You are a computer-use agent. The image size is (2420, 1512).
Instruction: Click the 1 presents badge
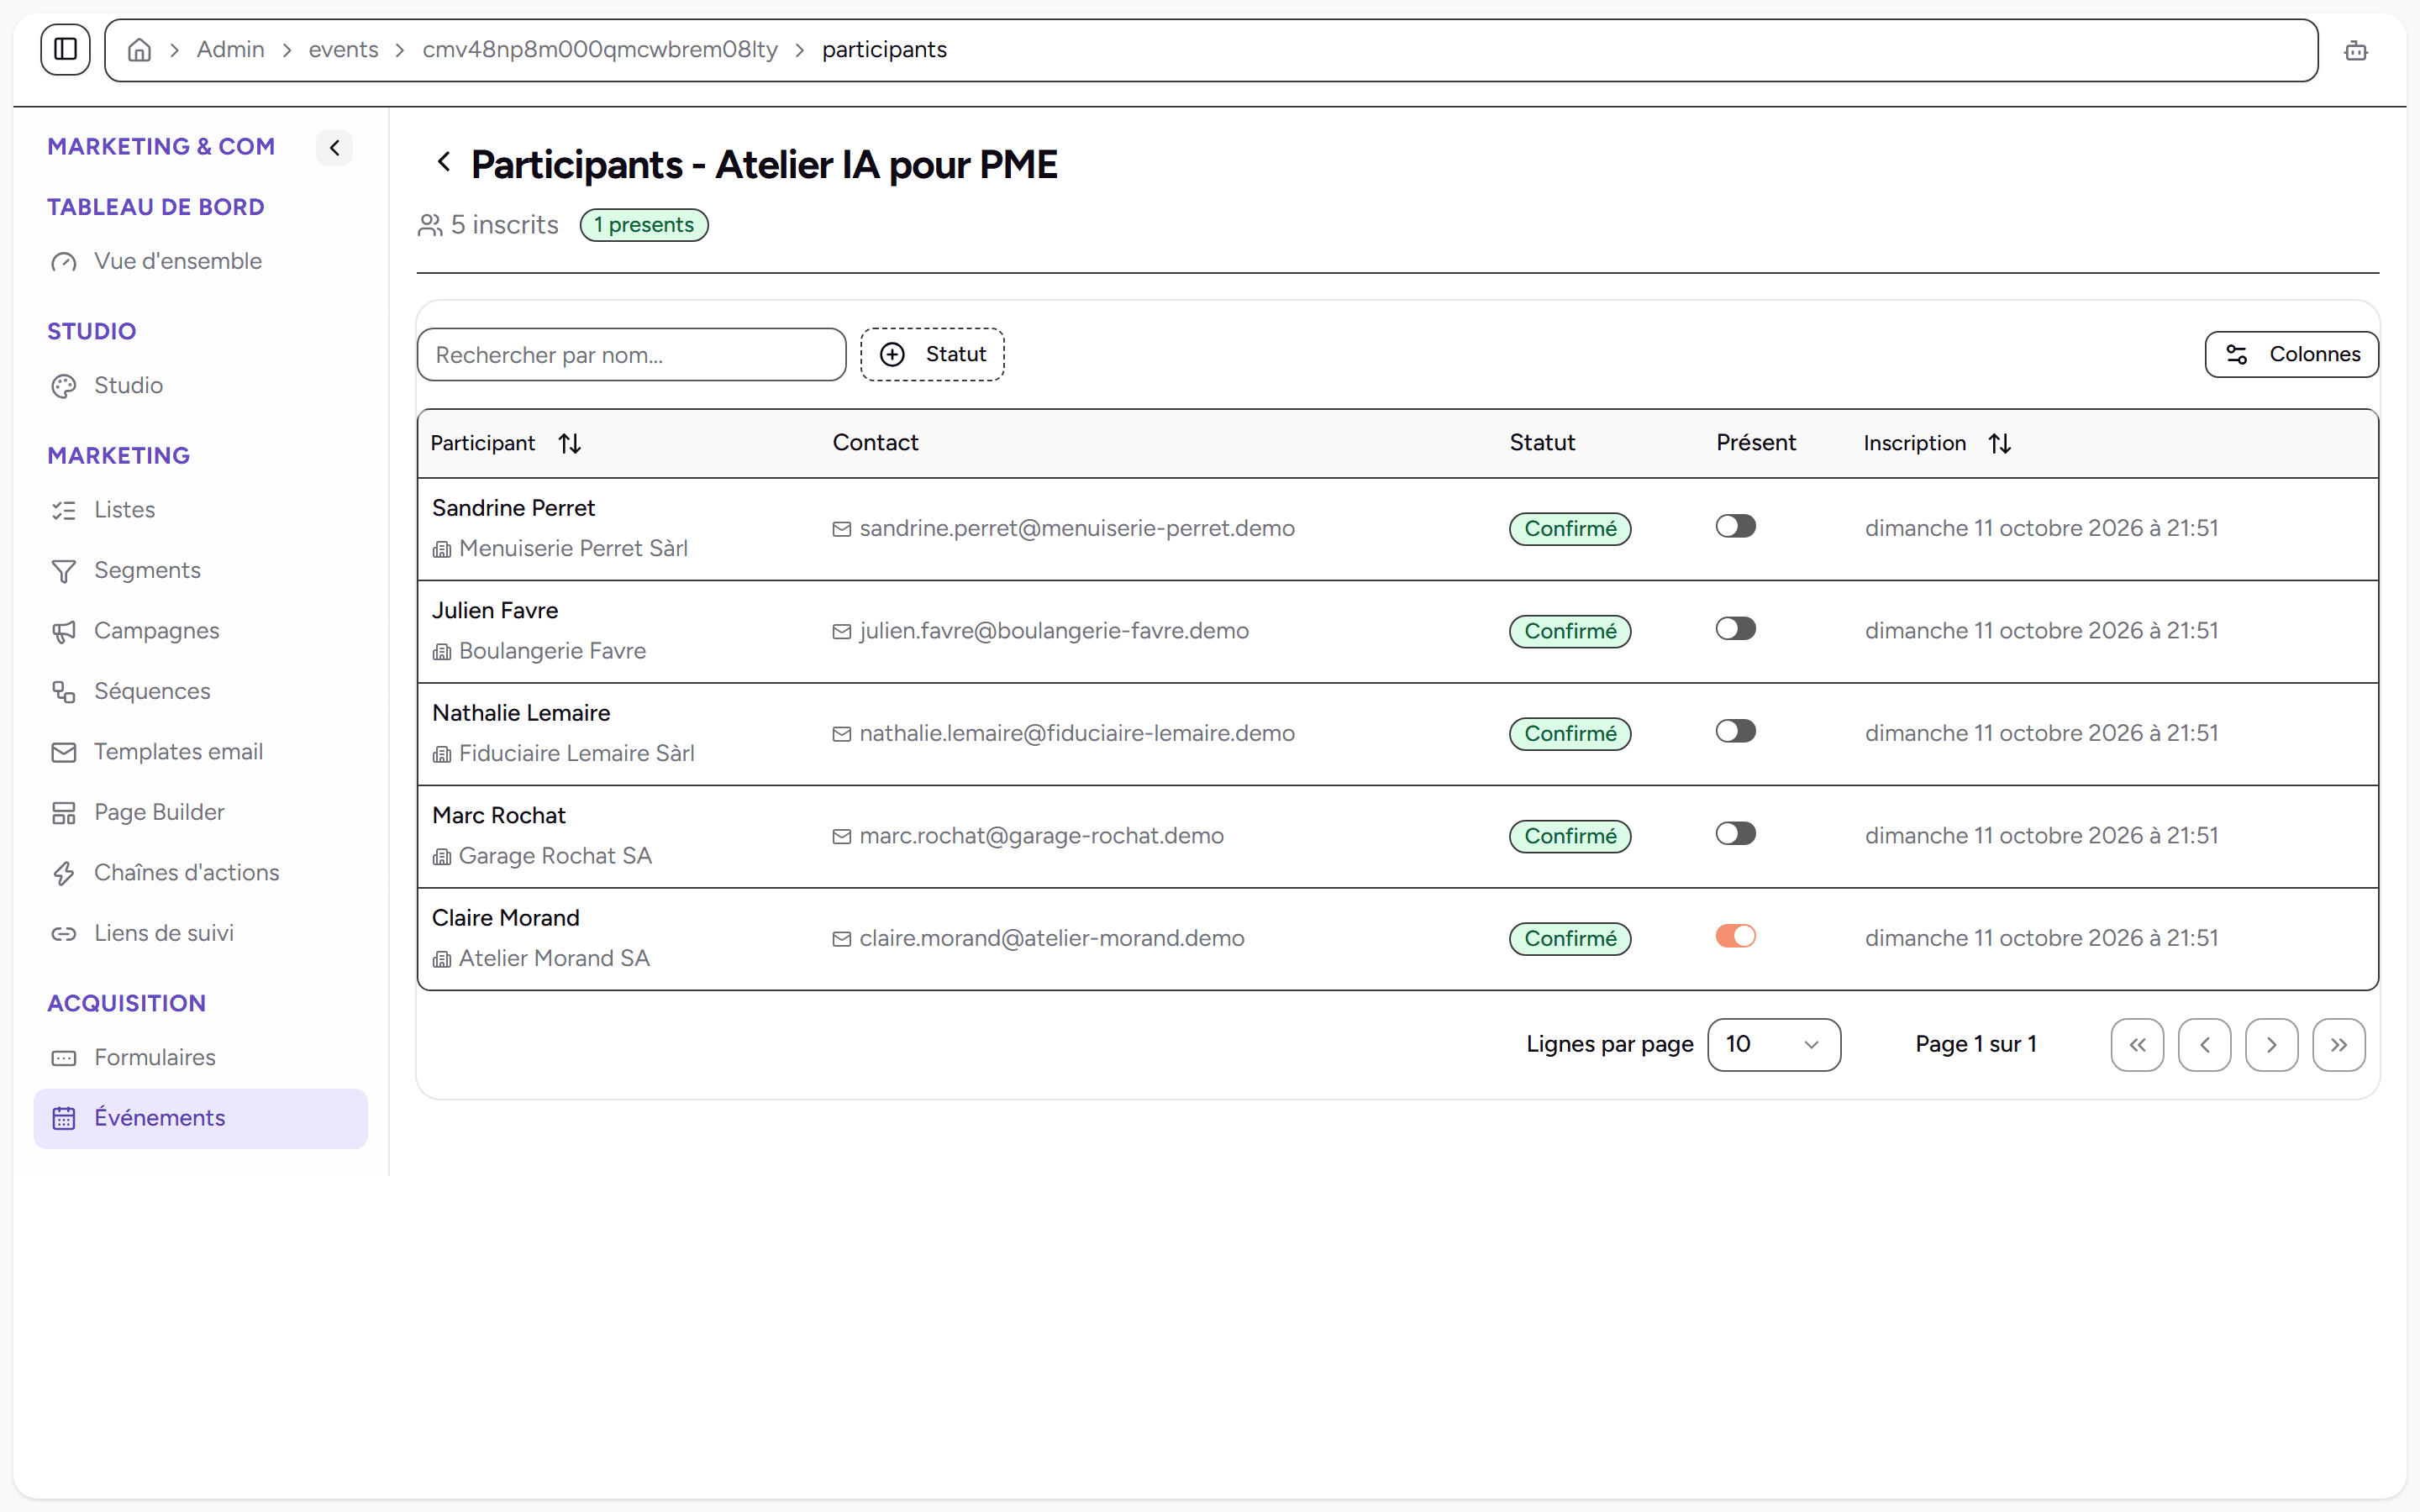(644, 225)
